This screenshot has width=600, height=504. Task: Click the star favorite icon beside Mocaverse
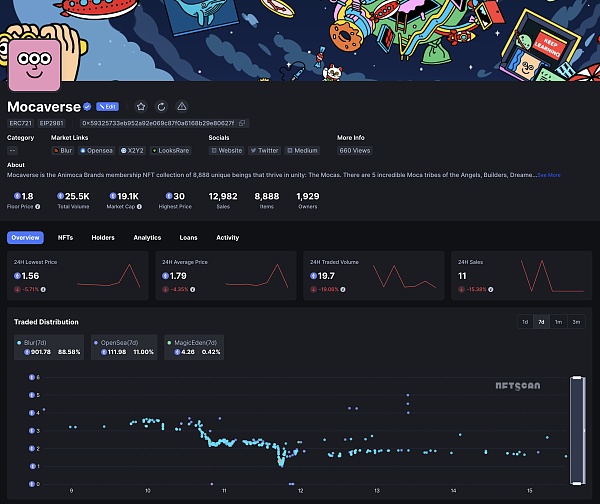(141, 106)
